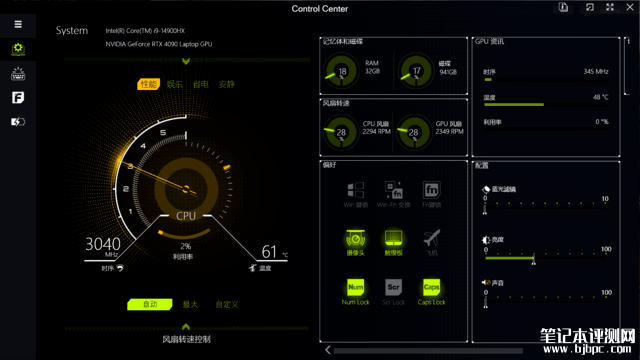Toggle the Fn lock icon
640x360 pixels.
pyautogui.click(x=431, y=190)
